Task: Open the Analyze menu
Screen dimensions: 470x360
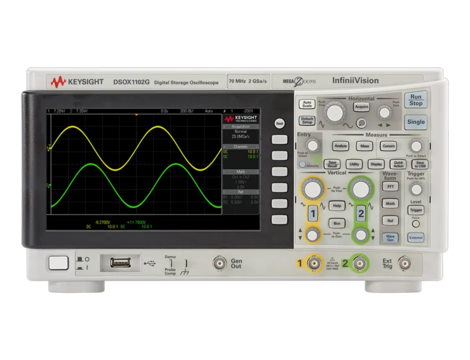Action: (340, 146)
